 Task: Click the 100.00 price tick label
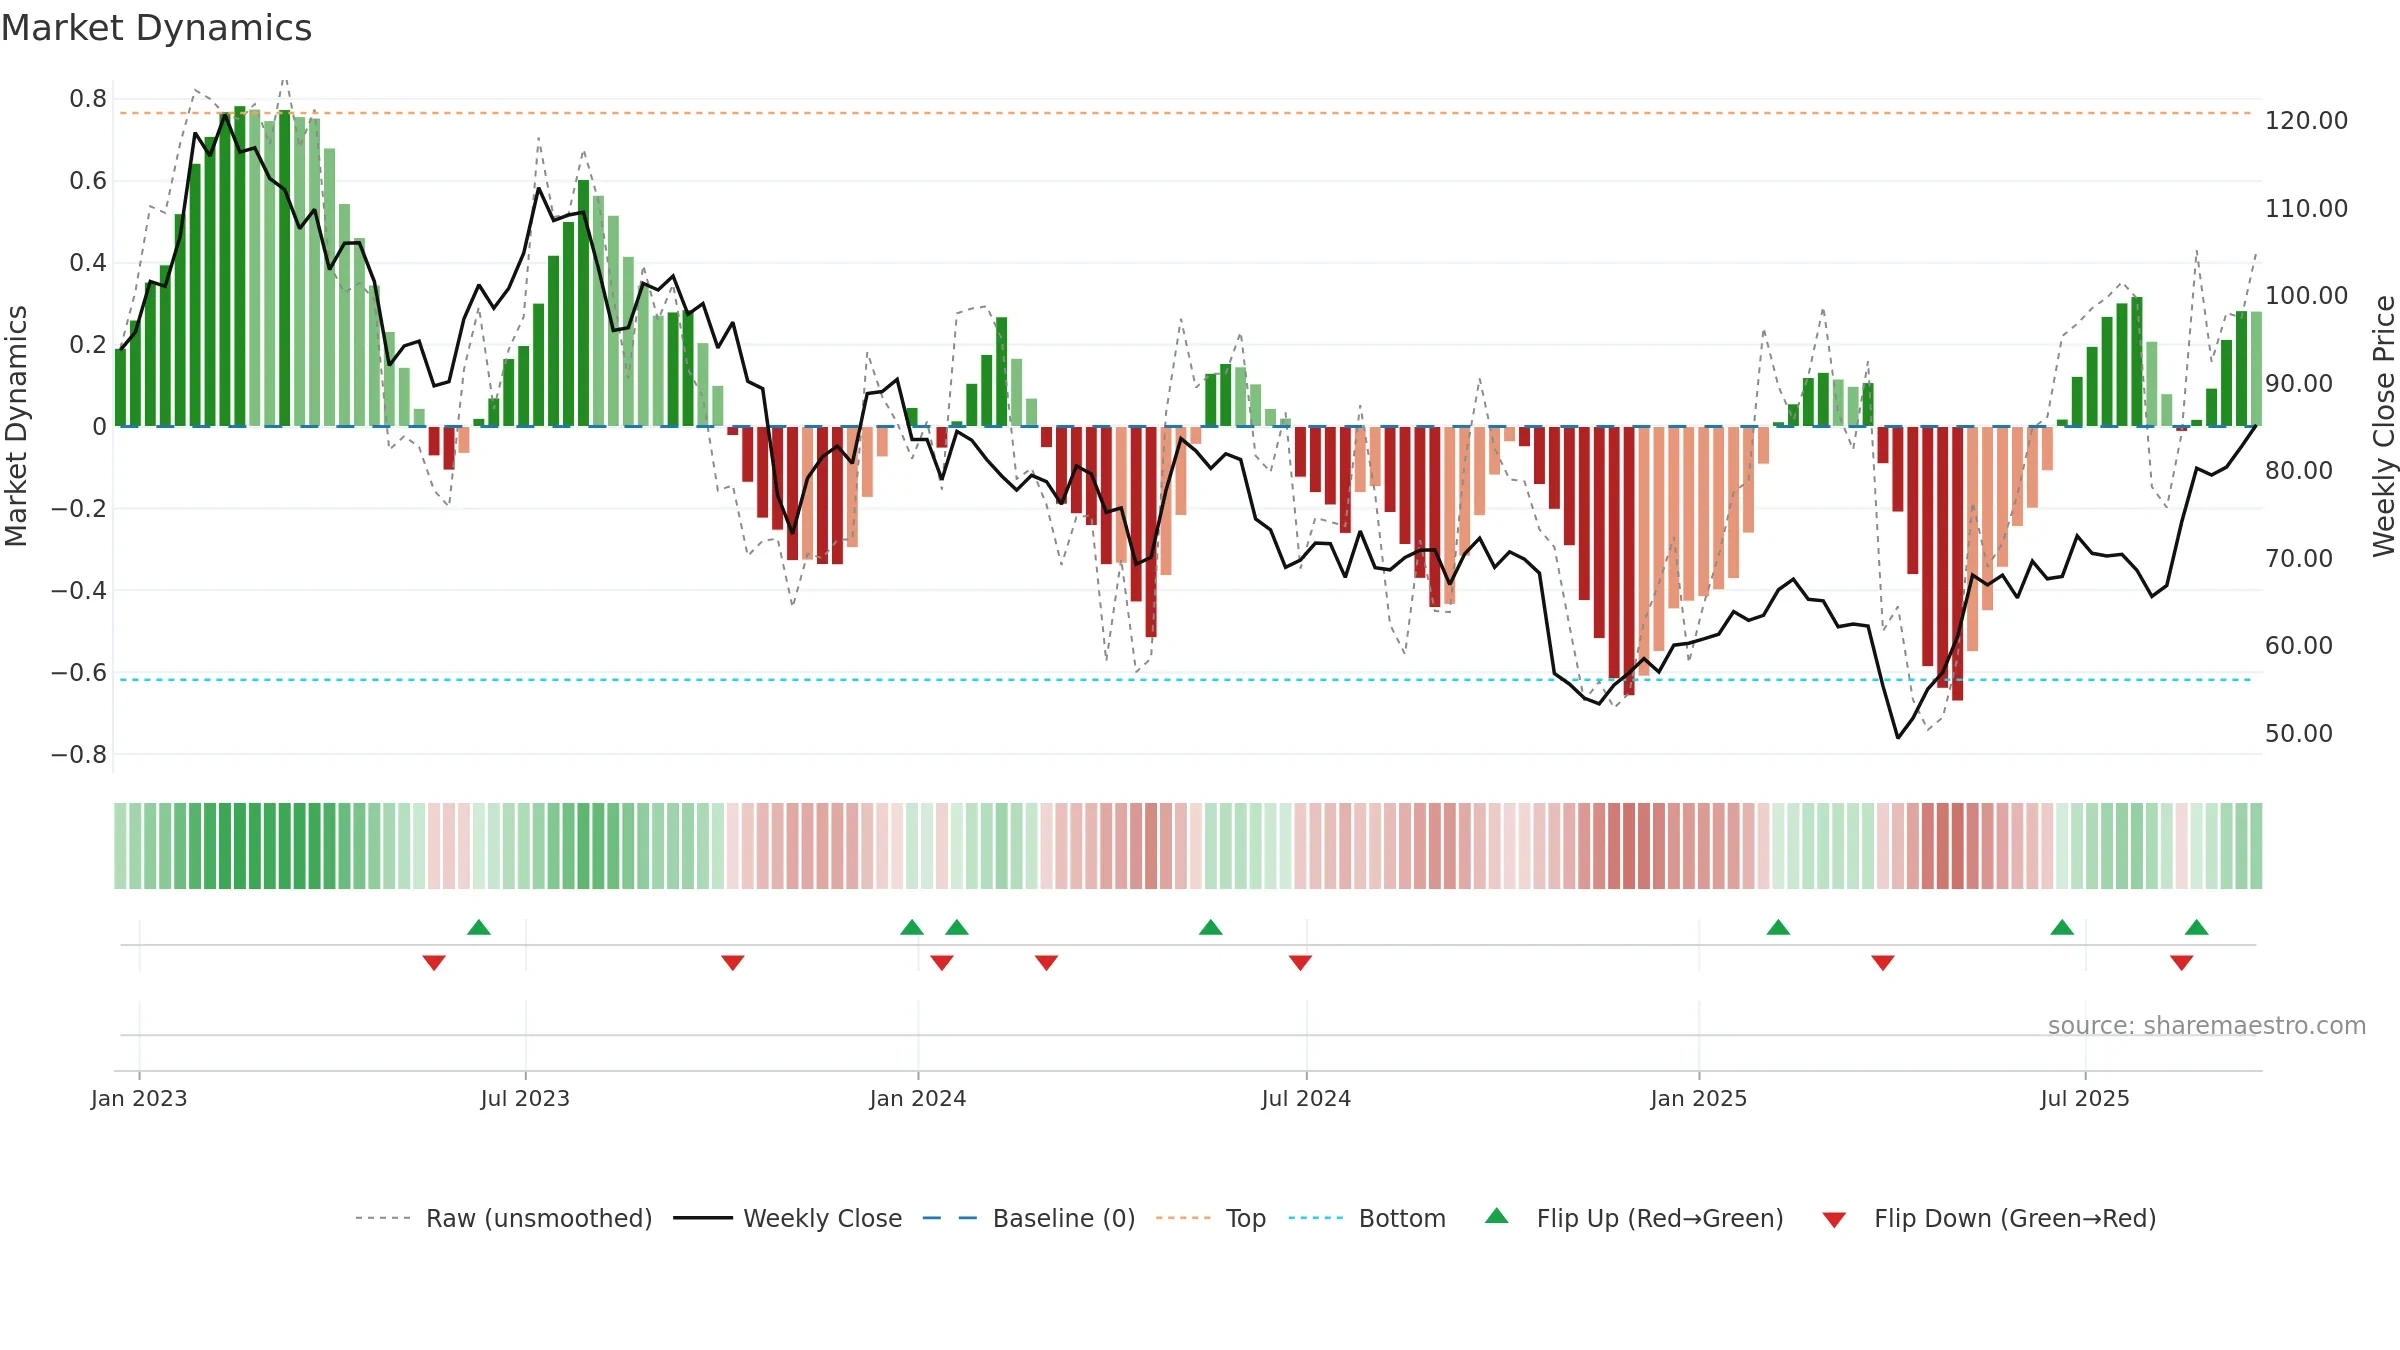click(x=2306, y=296)
